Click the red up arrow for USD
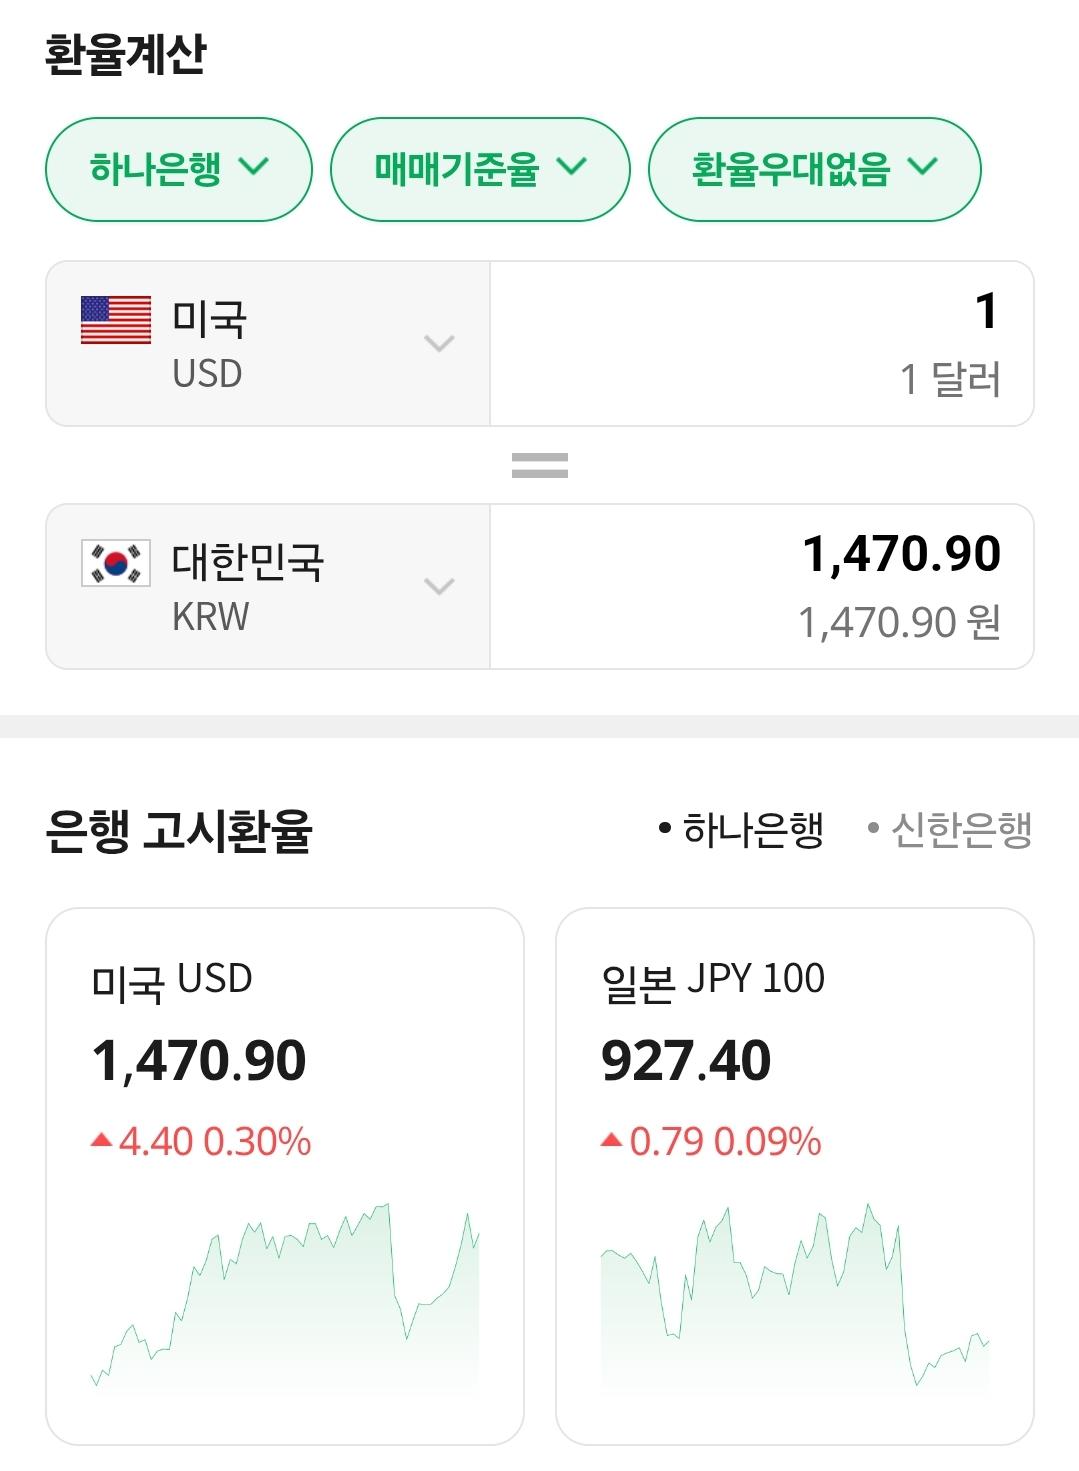Screen dimensions: 1079x1471 pos(101,1140)
